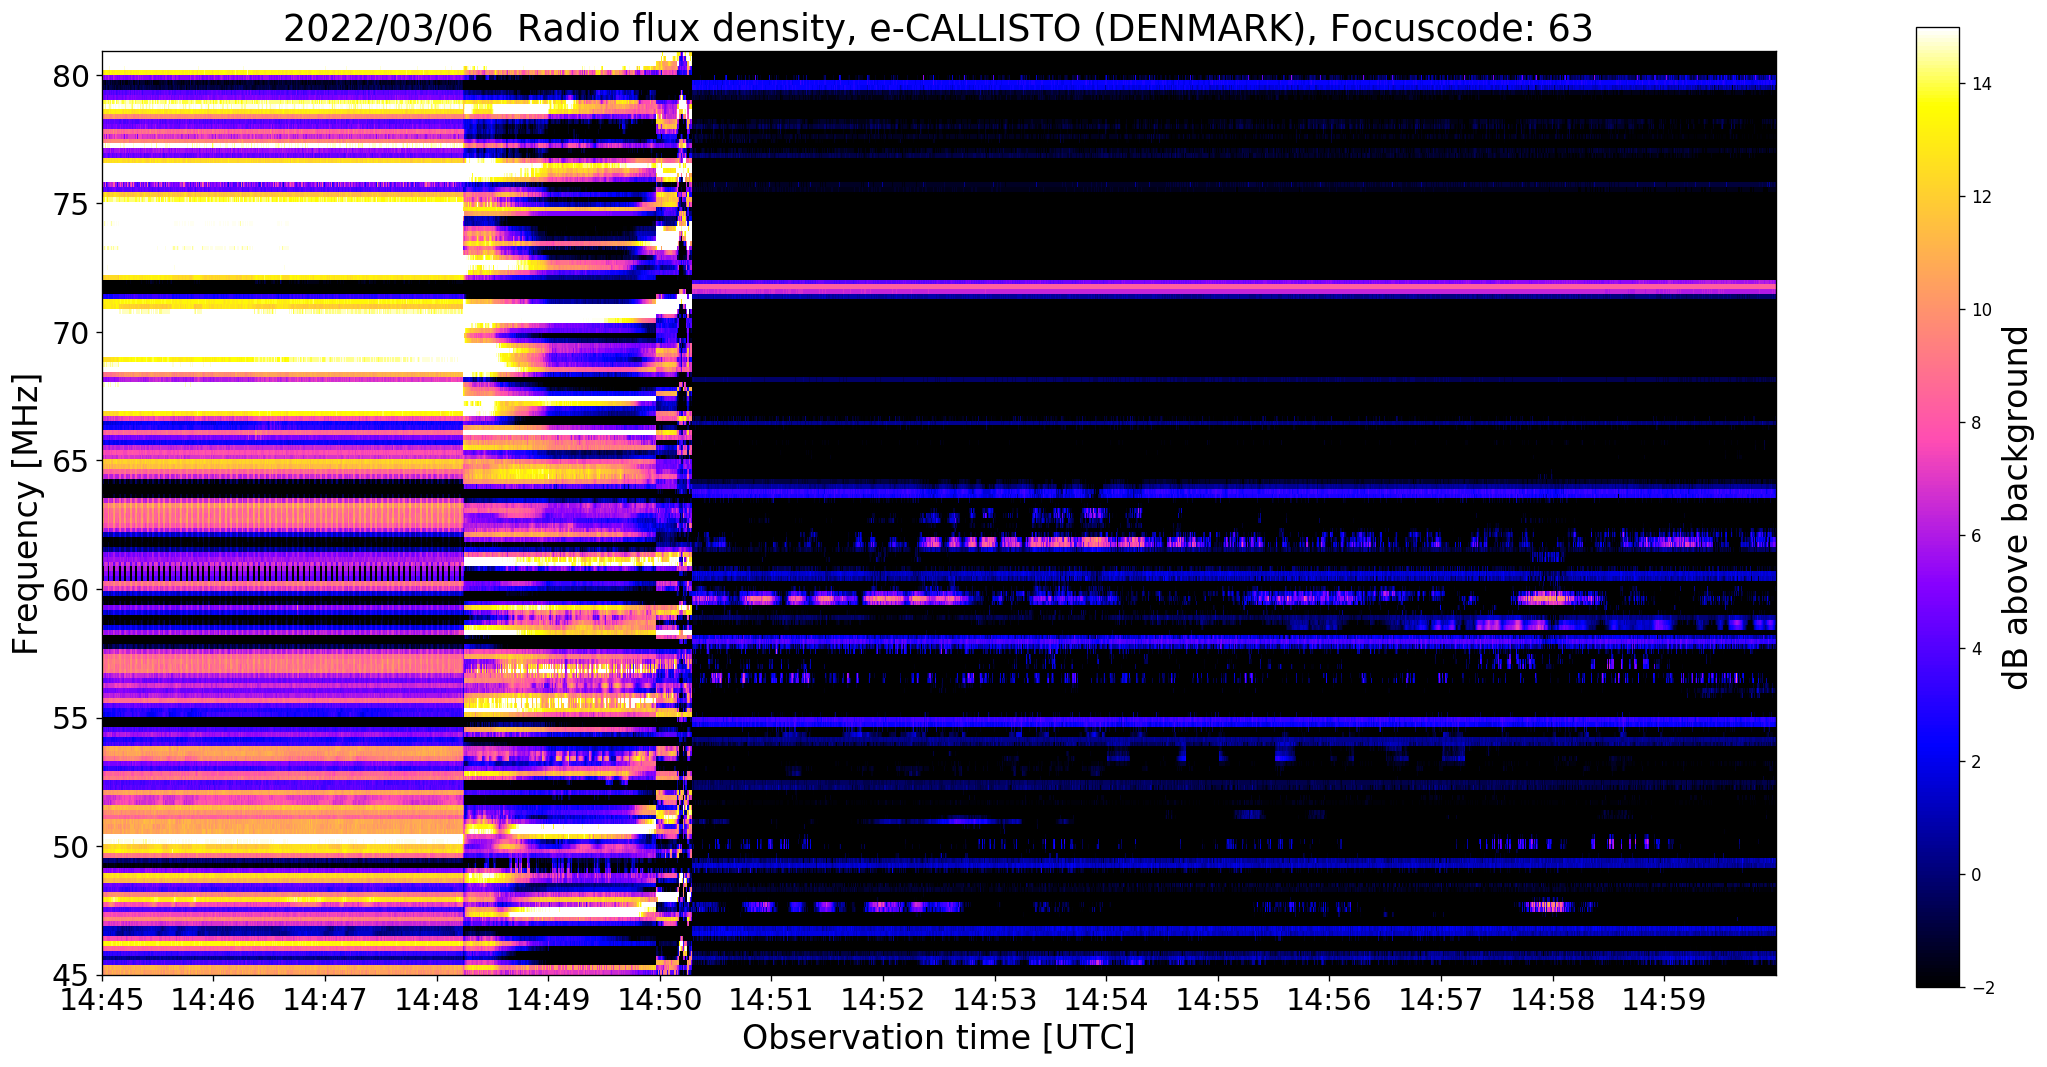Click the 14:55 time tick label
Viewport: 2047px width, 1067px height.
[1218, 999]
